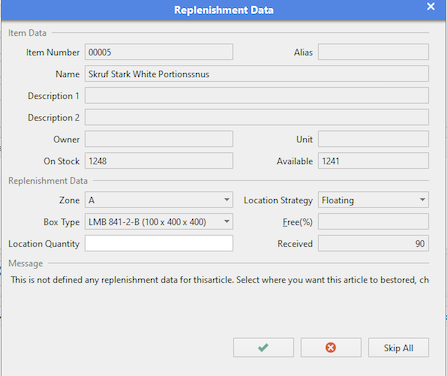Image resolution: width=447 pixels, height=376 pixels.
Task: Focus the Location Quantity input field
Action: 159,243
